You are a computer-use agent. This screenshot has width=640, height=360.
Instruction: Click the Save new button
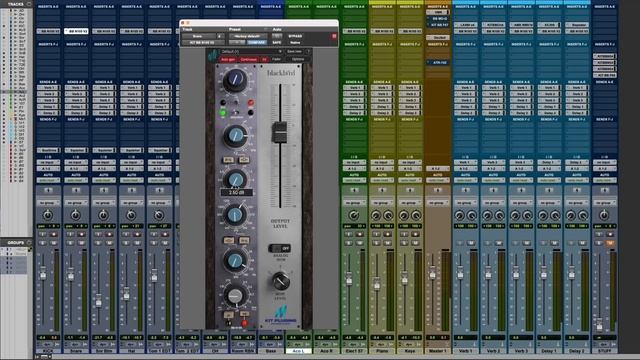click(x=294, y=52)
